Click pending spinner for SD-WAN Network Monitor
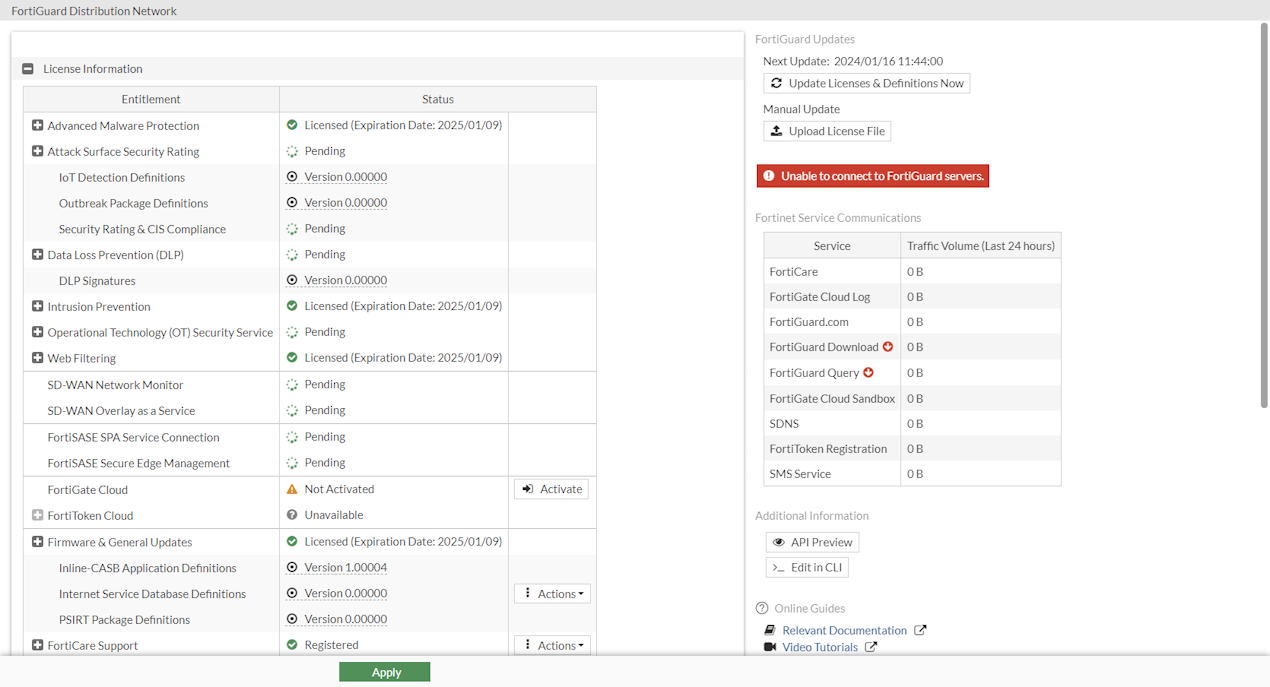Viewport: 1270px width, 687px height. point(292,384)
